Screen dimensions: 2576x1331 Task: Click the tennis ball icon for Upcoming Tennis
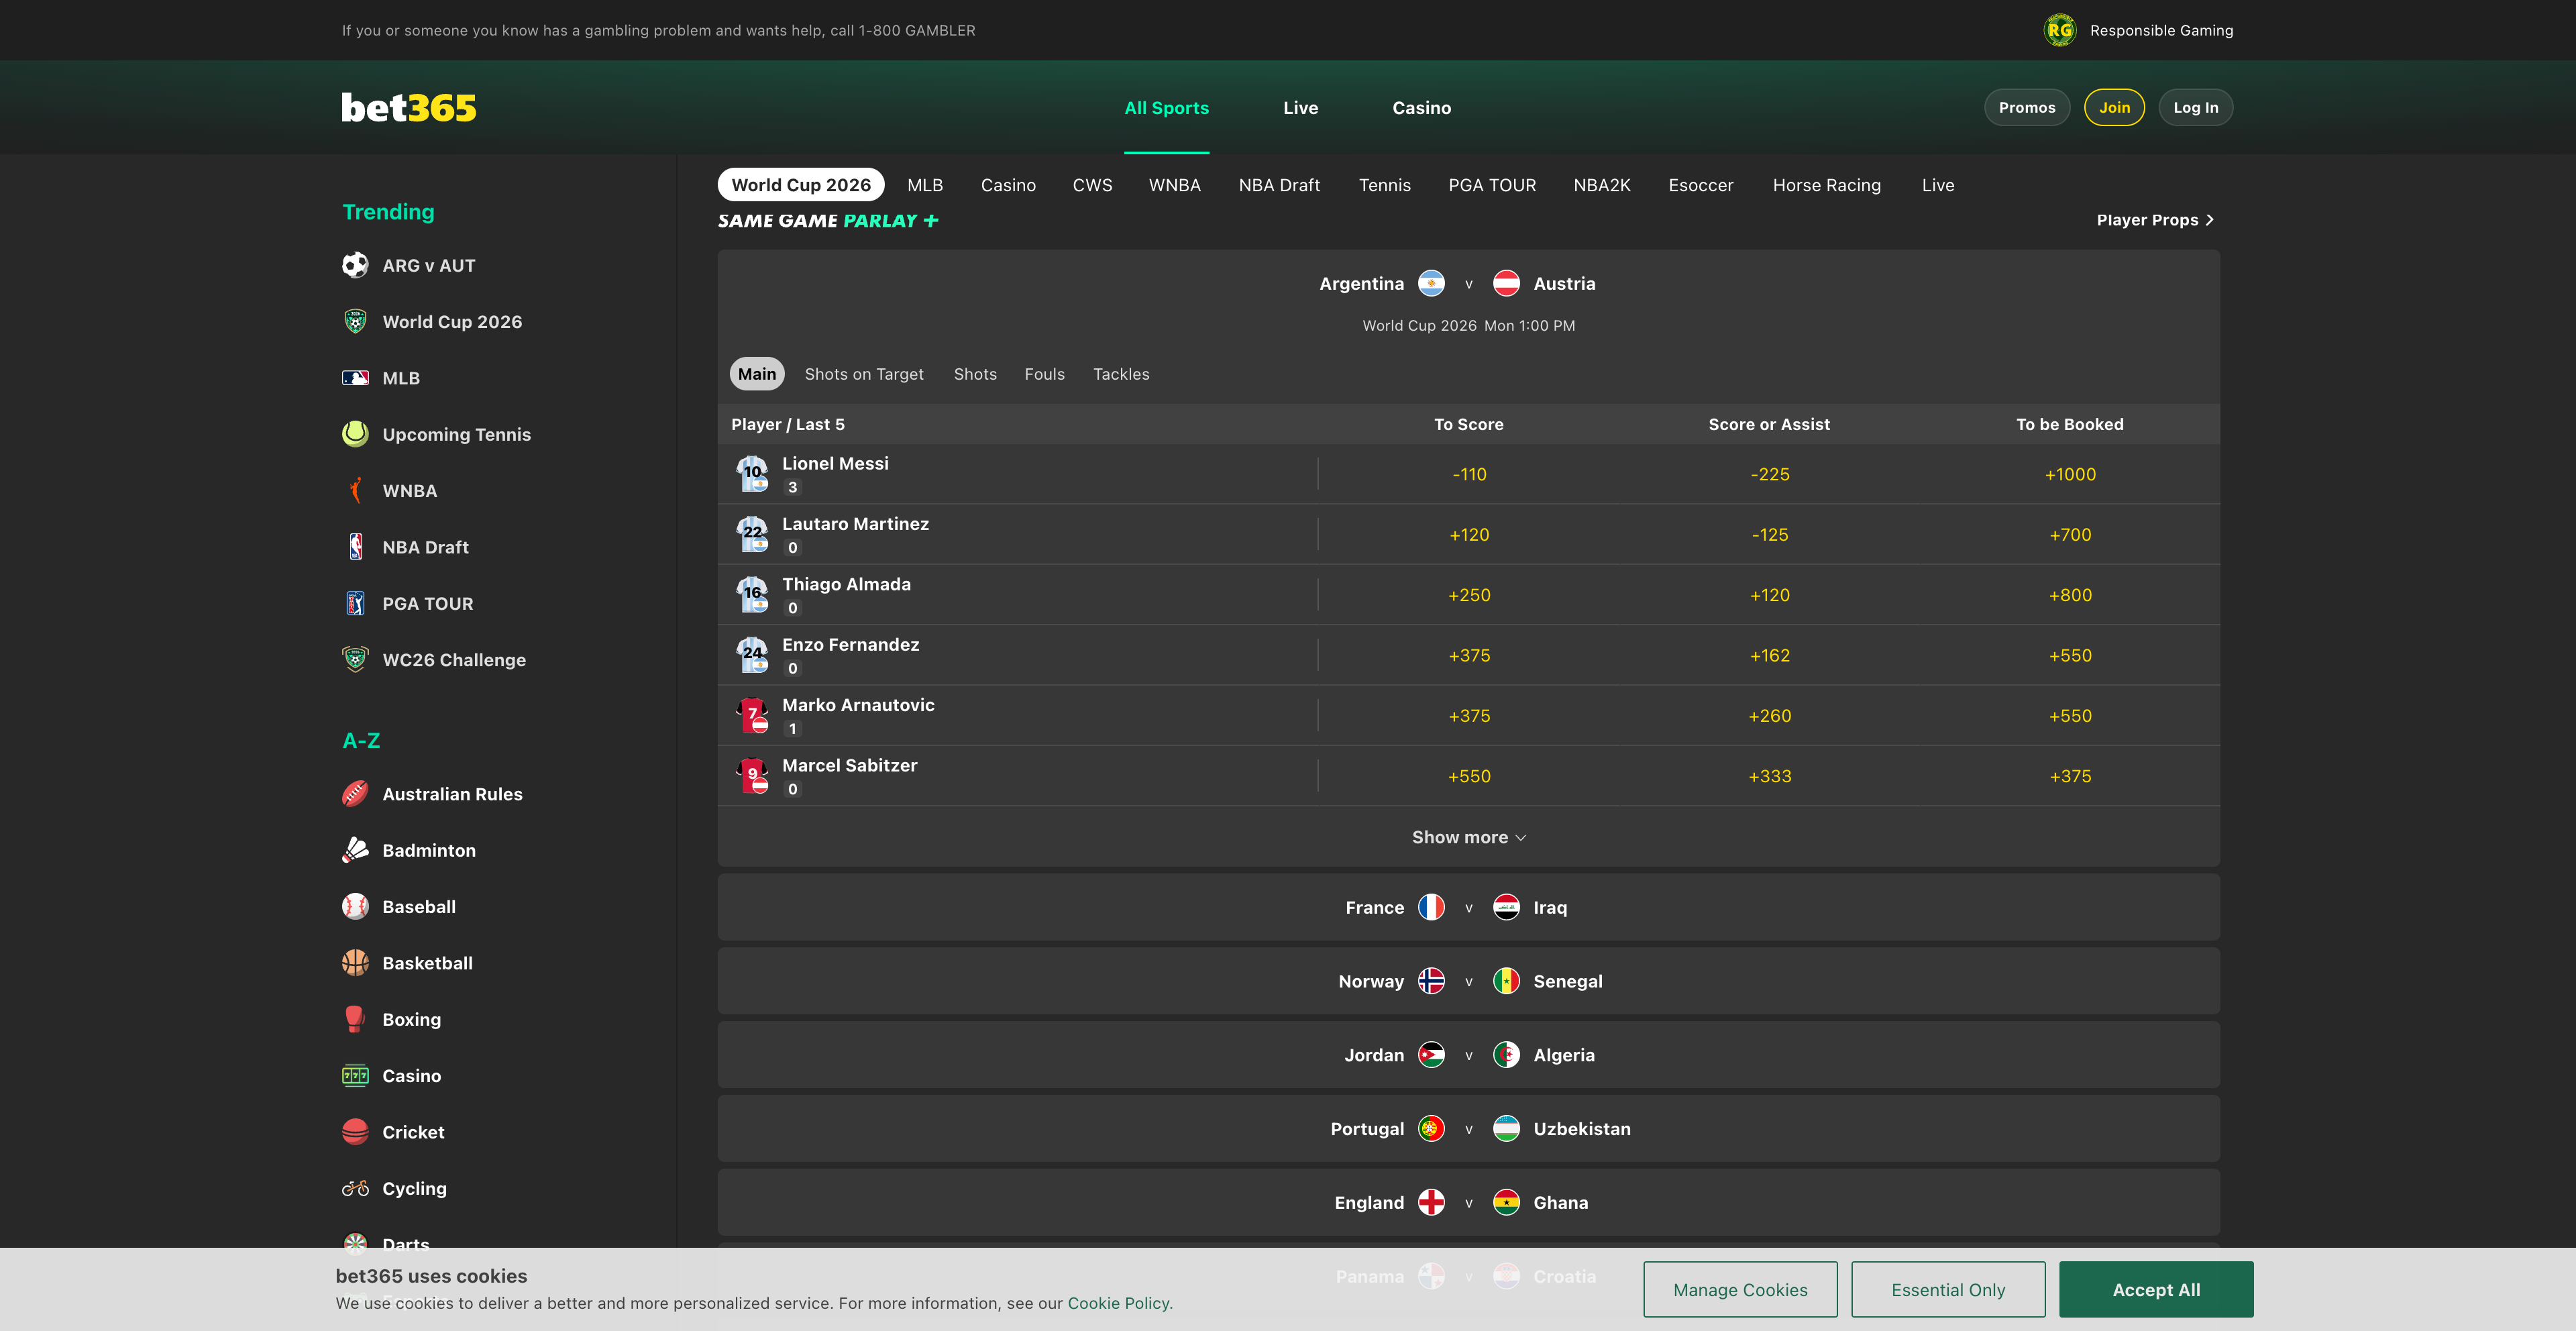[355, 434]
